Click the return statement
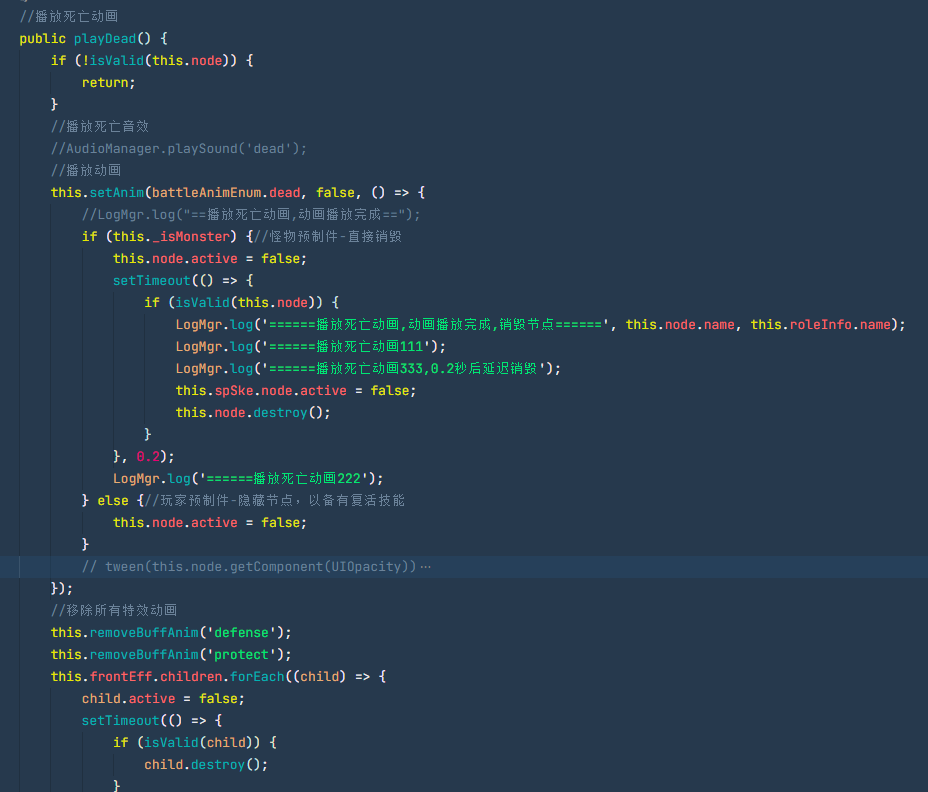The image size is (928, 792). coord(108,82)
